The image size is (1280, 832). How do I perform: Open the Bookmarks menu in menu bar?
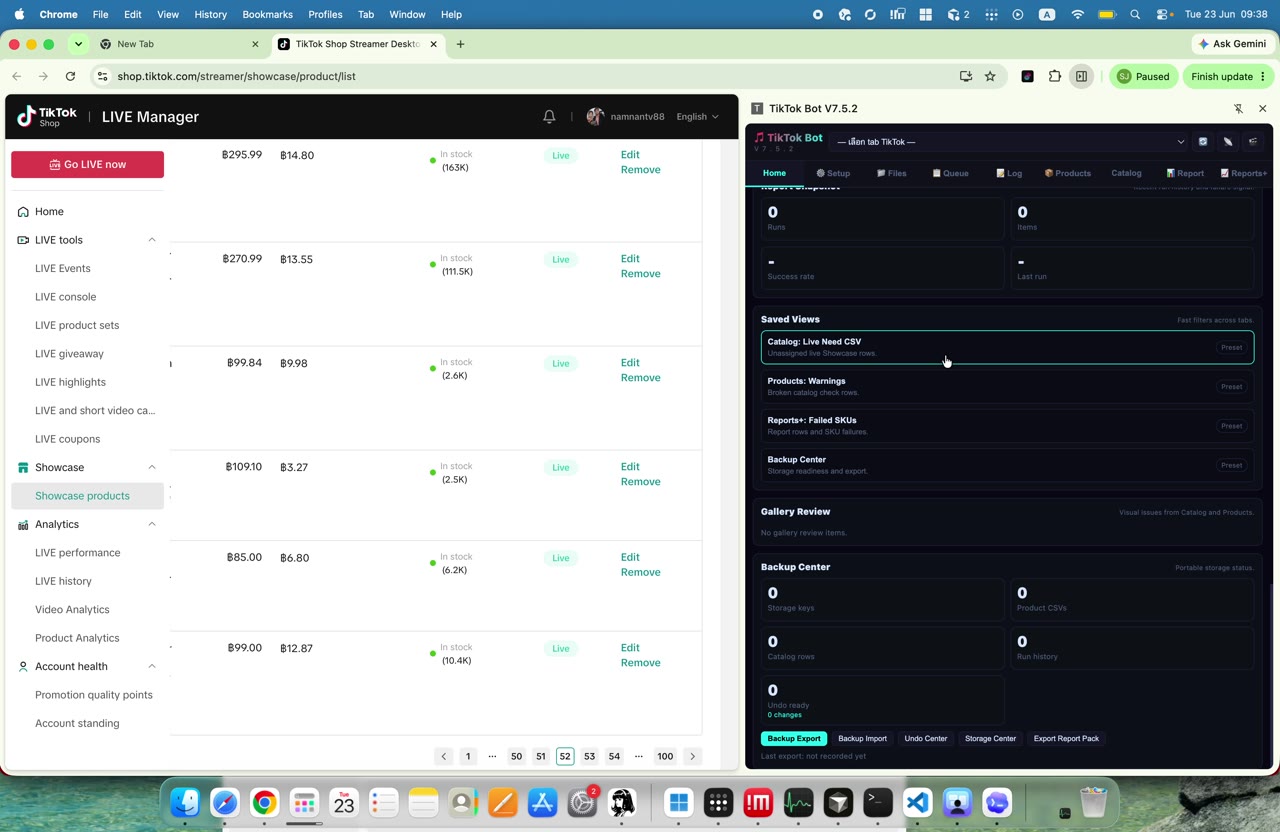pyautogui.click(x=267, y=14)
